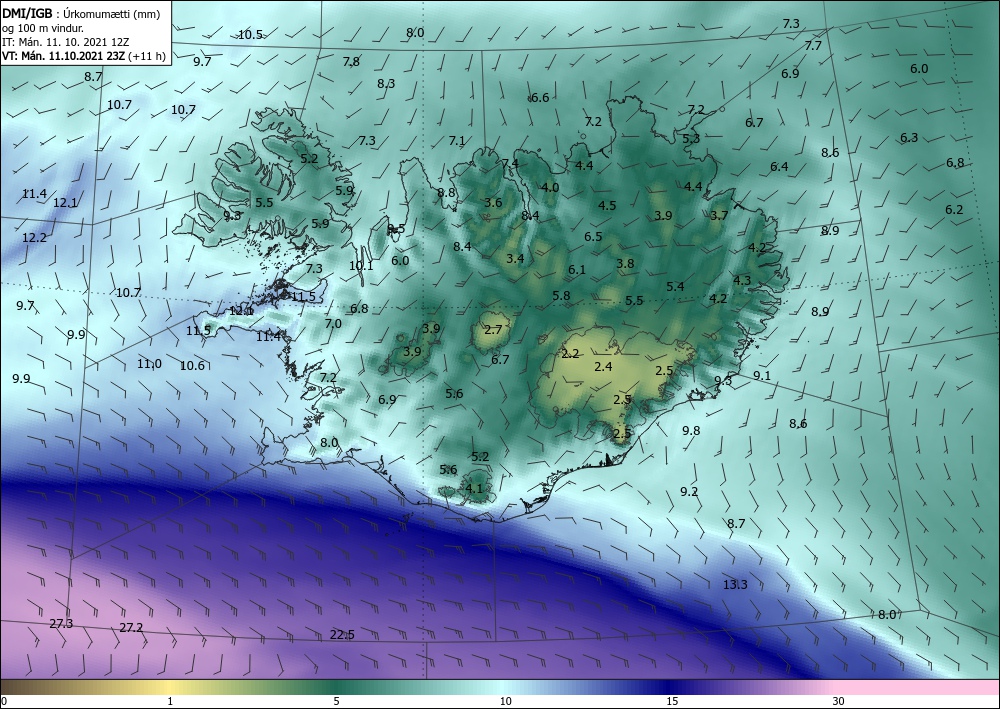Click the '0' label on the color scale

[x=4, y=702]
